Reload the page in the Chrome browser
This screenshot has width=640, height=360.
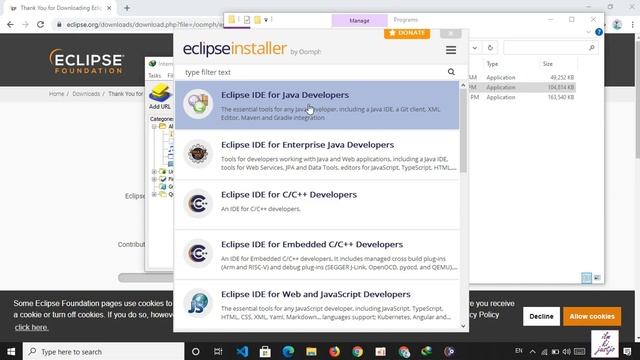click(40, 24)
